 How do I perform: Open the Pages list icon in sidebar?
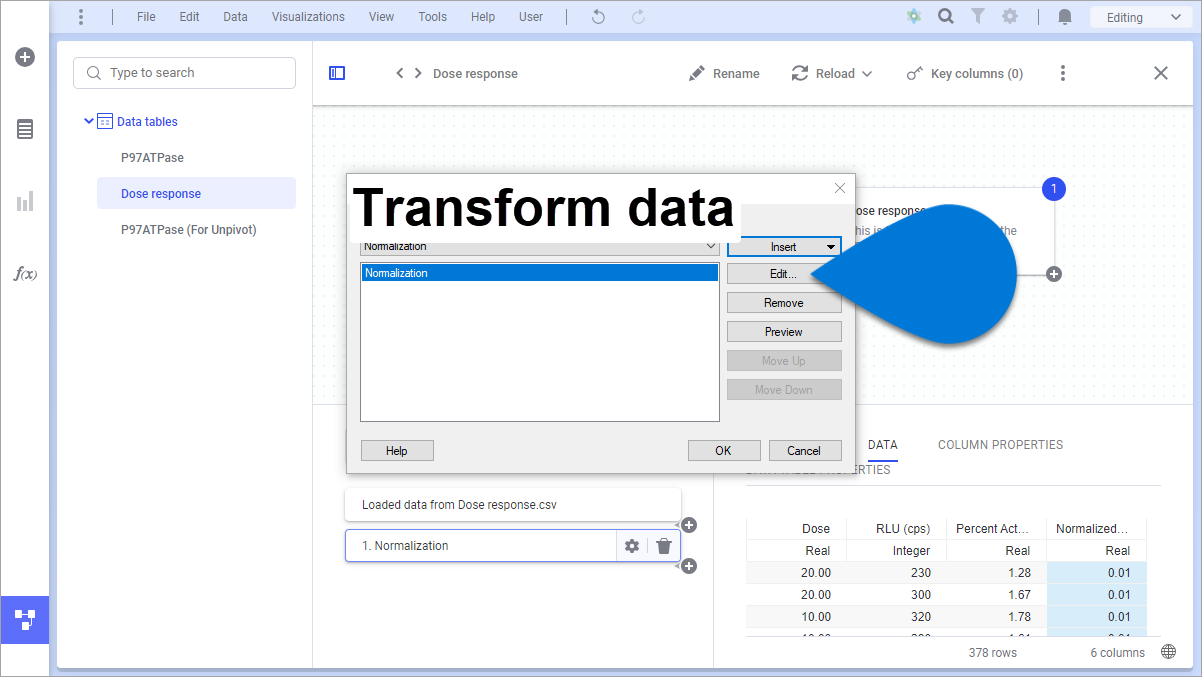[25, 129]
